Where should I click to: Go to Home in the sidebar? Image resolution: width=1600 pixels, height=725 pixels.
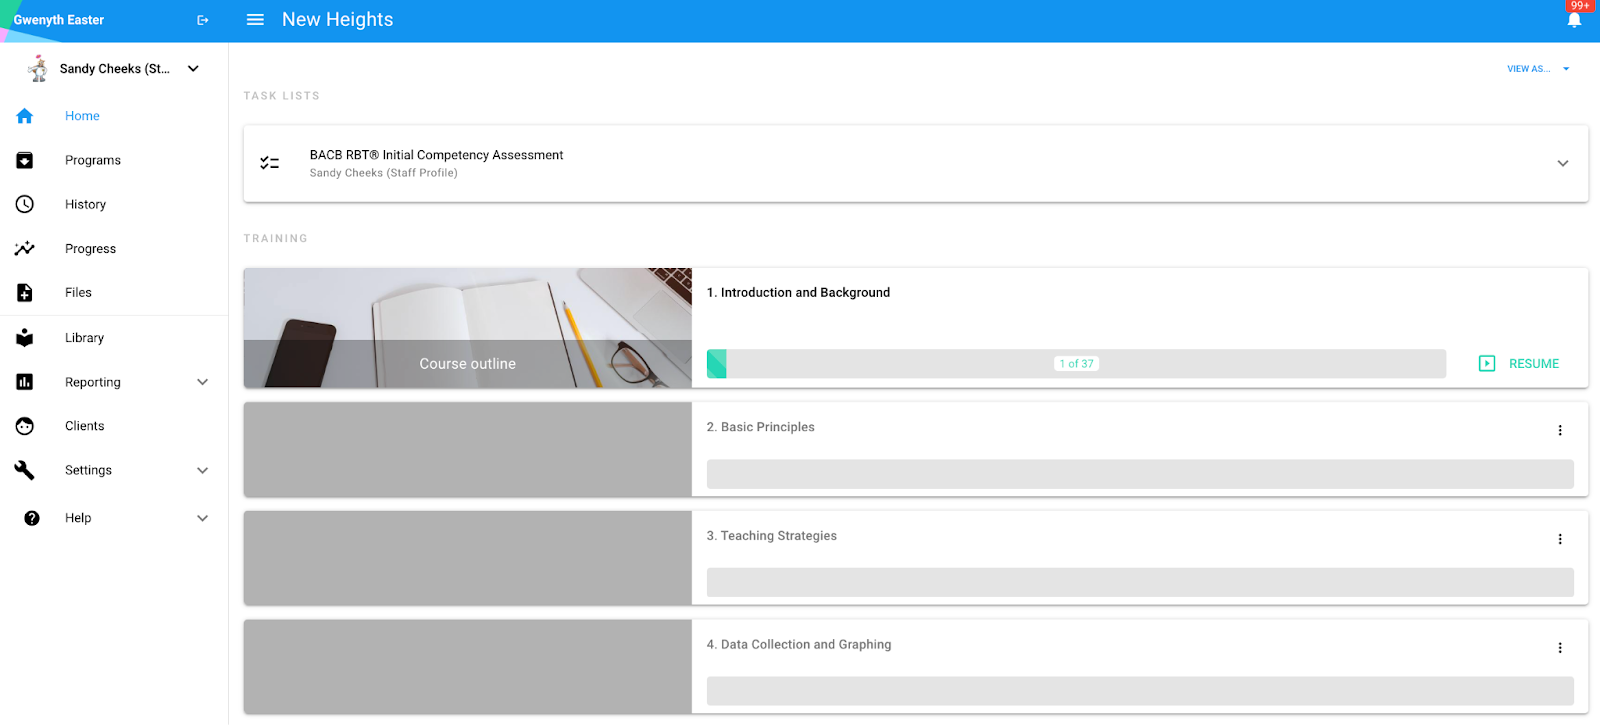click(x=82, y=116)
